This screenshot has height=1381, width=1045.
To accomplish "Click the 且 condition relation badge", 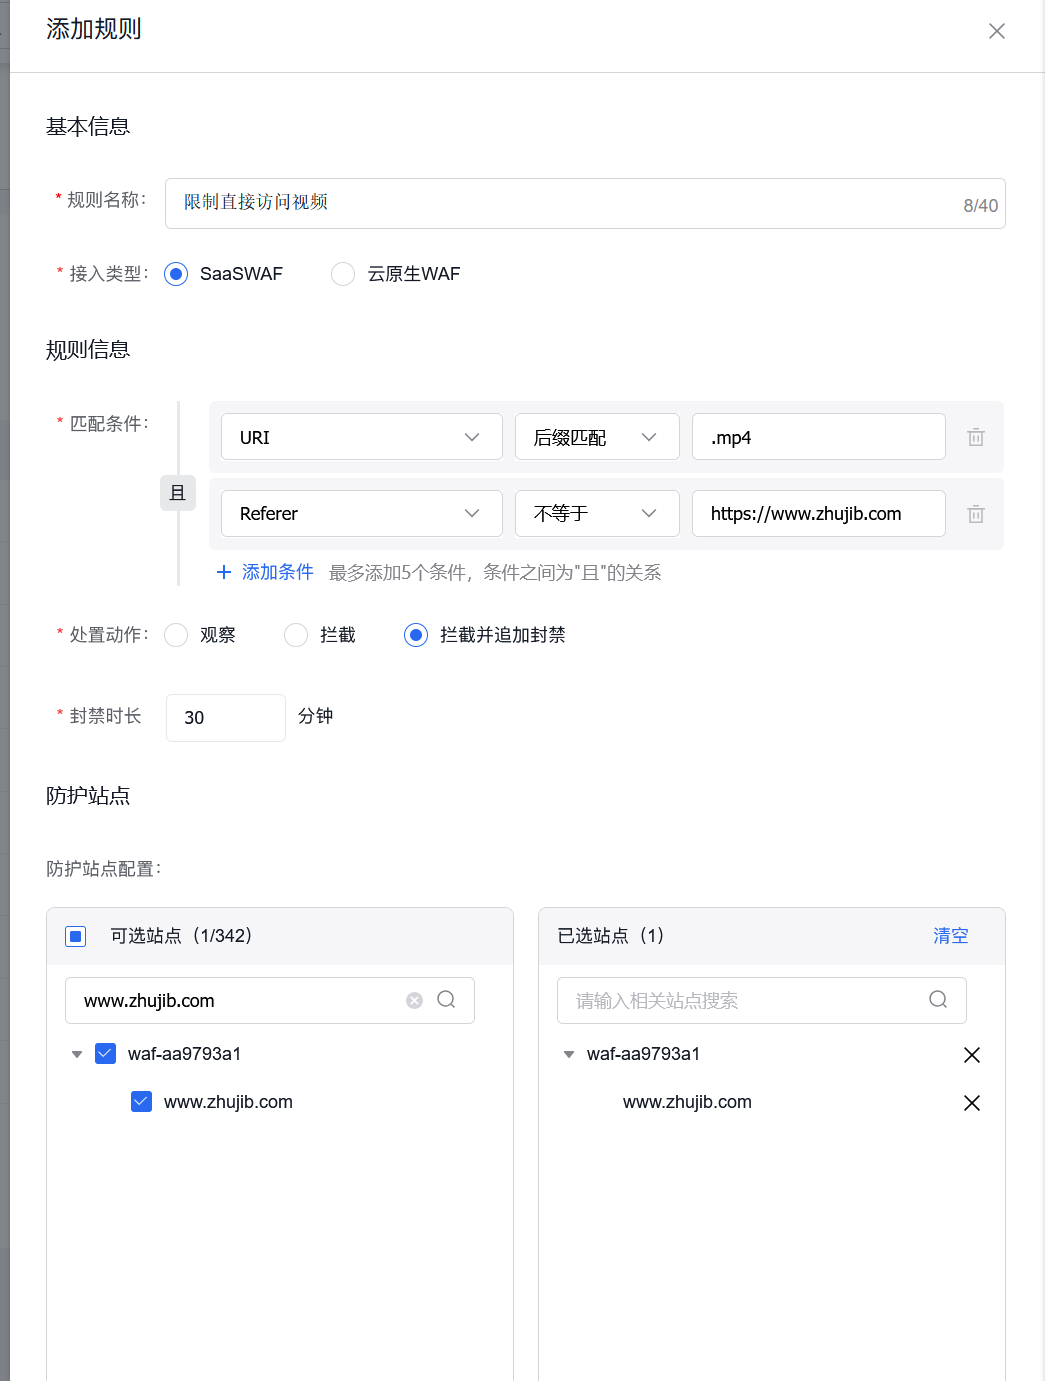I will coord(178,493).
